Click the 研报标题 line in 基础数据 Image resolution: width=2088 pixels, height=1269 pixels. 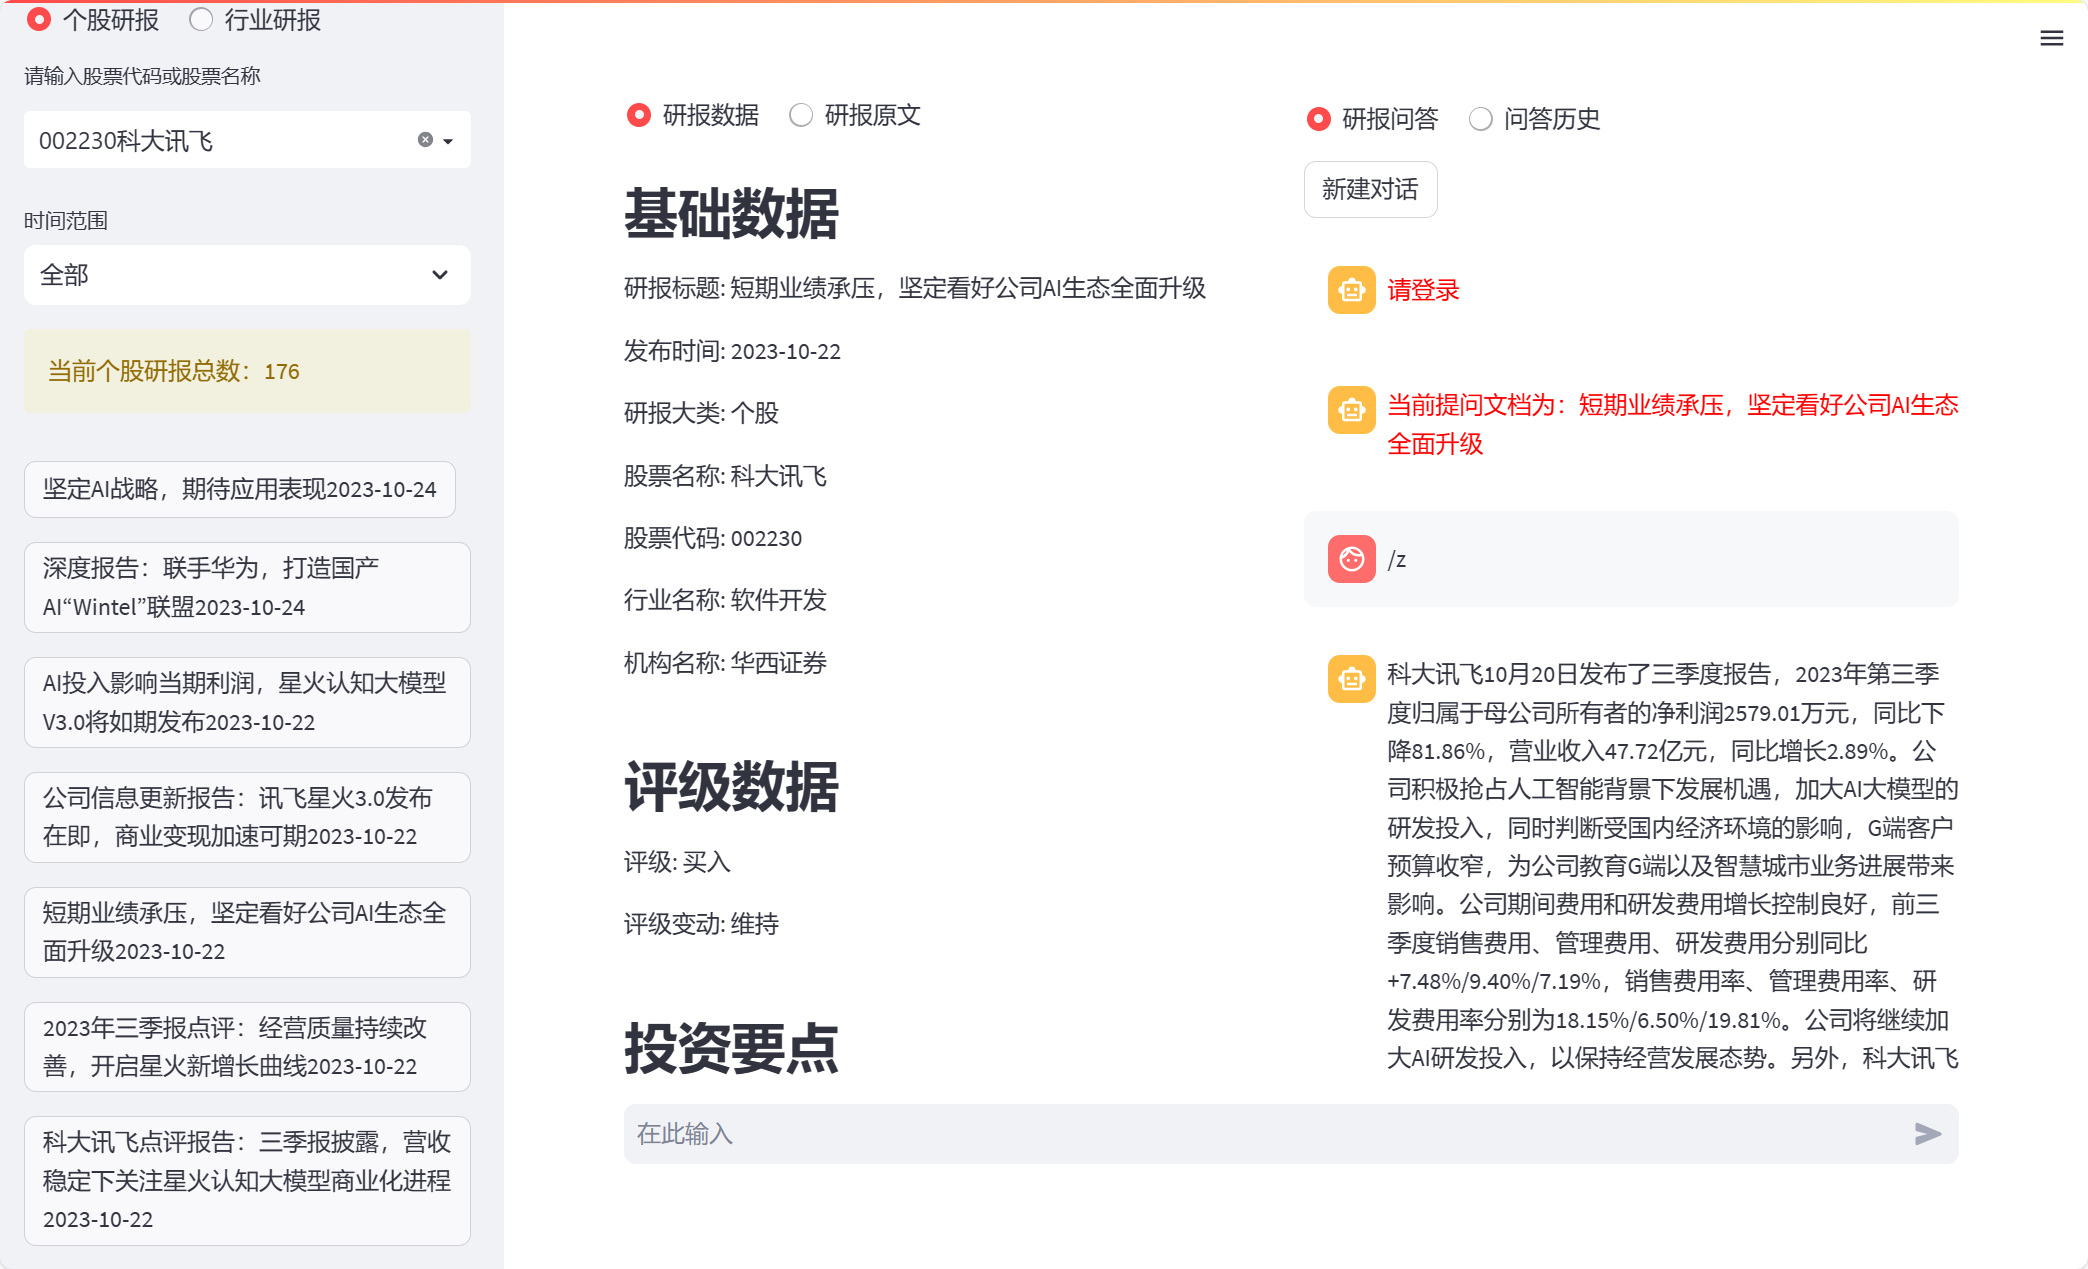click(x=915, y=288)
